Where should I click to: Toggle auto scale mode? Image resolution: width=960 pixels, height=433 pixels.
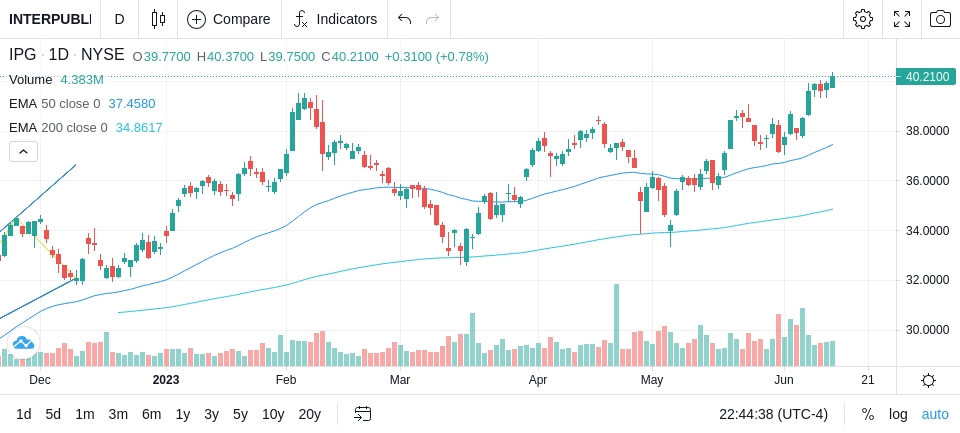click(935, 415)
